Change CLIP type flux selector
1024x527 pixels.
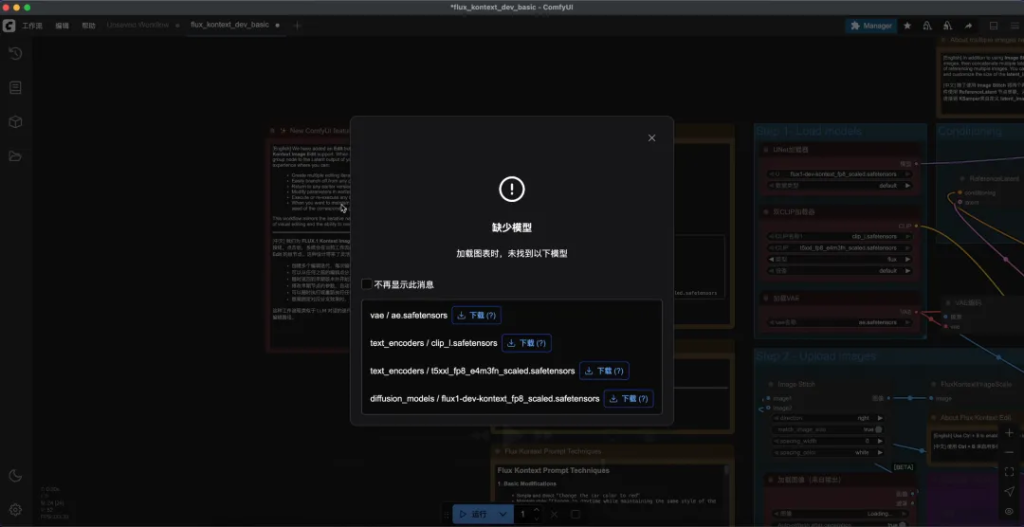840,259
